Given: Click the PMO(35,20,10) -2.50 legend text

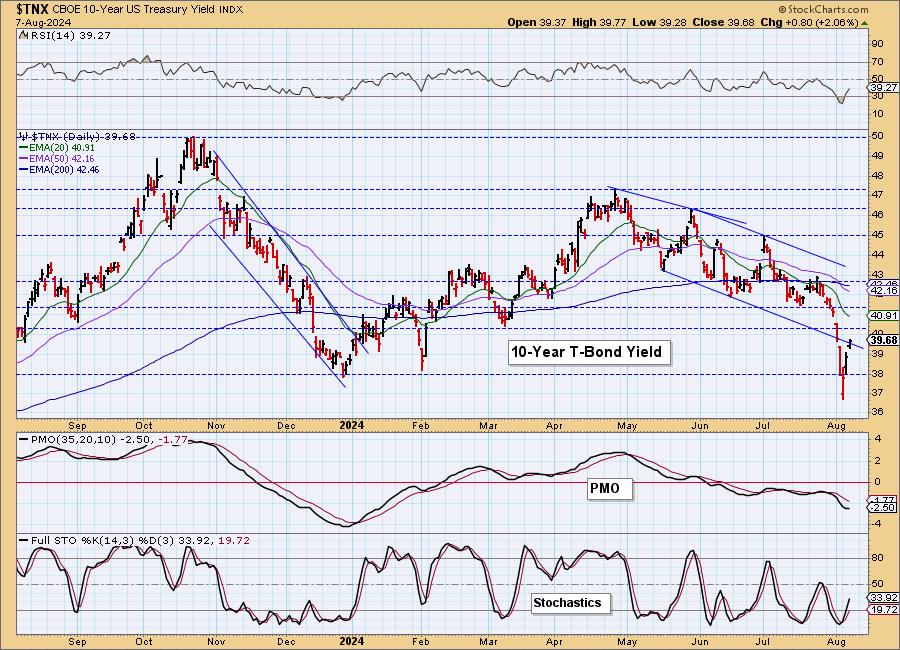Looking at the screenshot, I should 92,439.
